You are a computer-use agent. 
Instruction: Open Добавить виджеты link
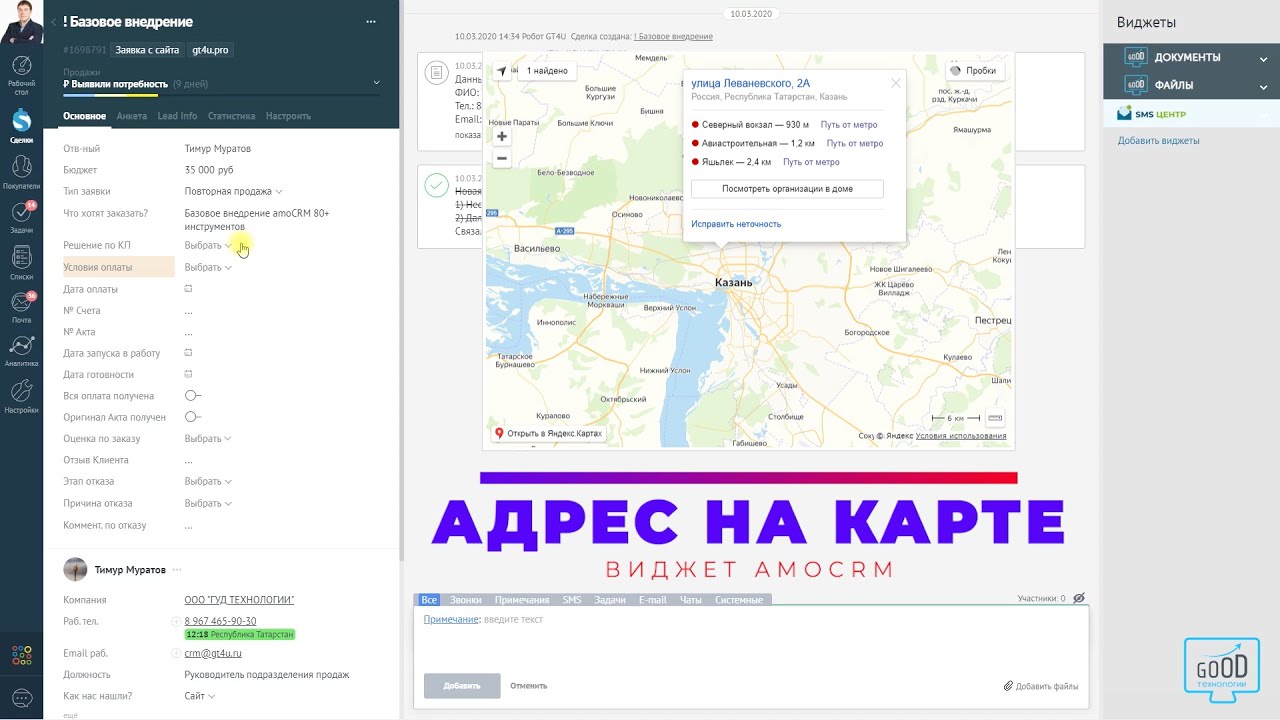(x=1159, y=141)
